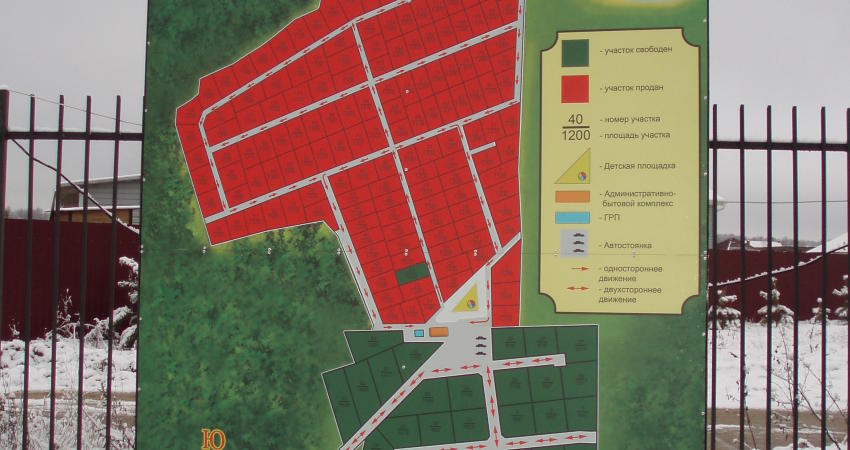Click the 'участок свободен' legend text
This screenshot has width=850, height=450.
636,49
